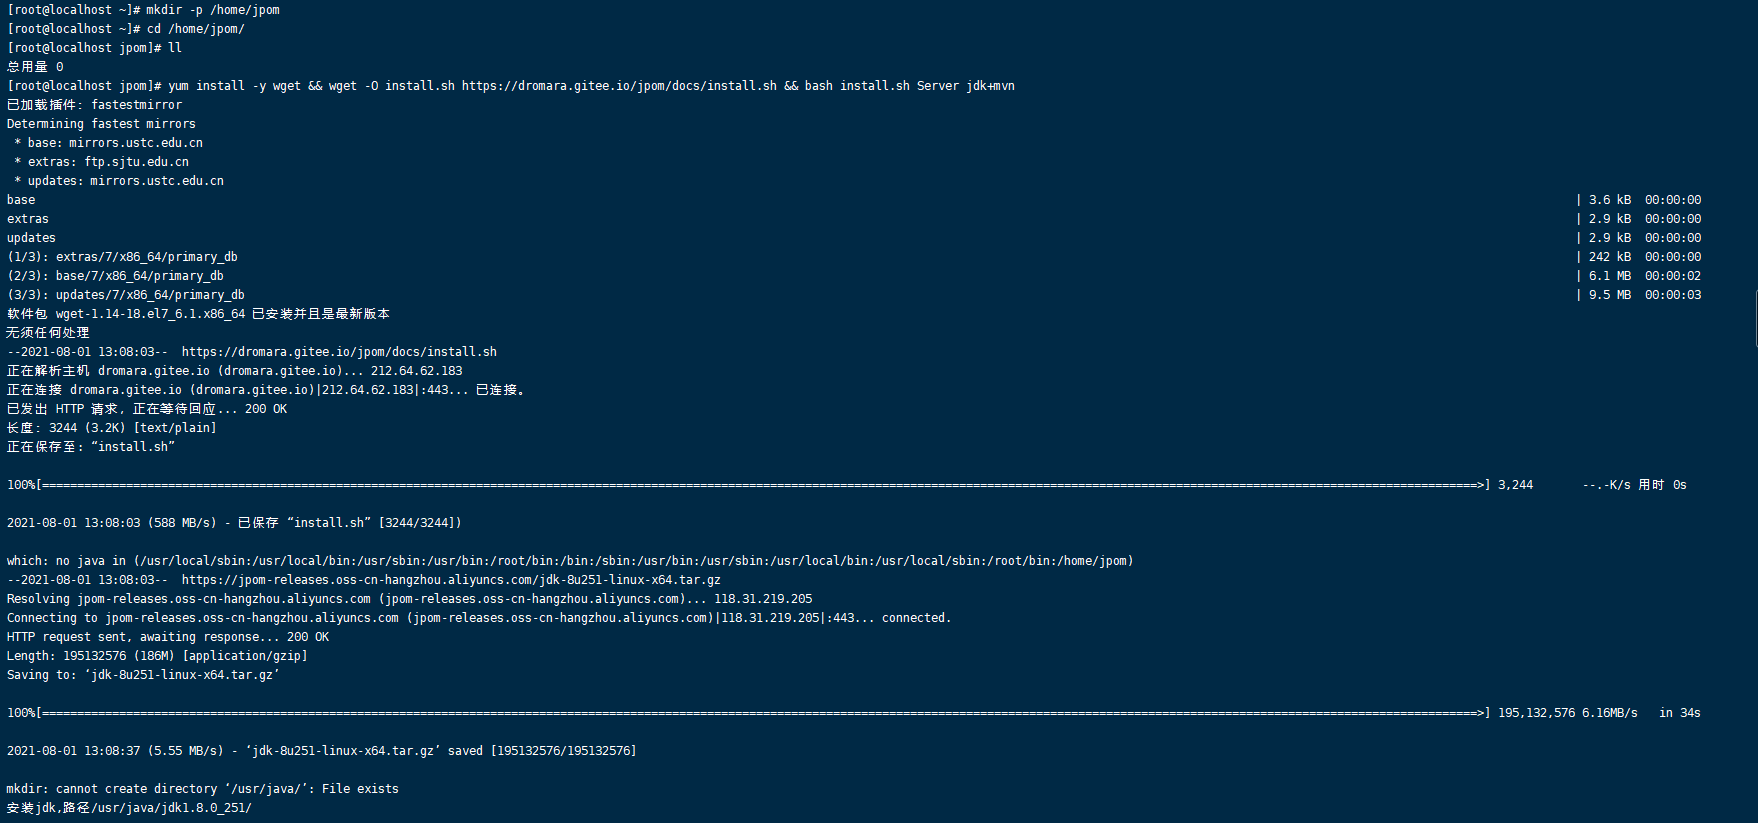
Task: Click the mkdir -p /home/jpom command line
Action: pos(143,10)
